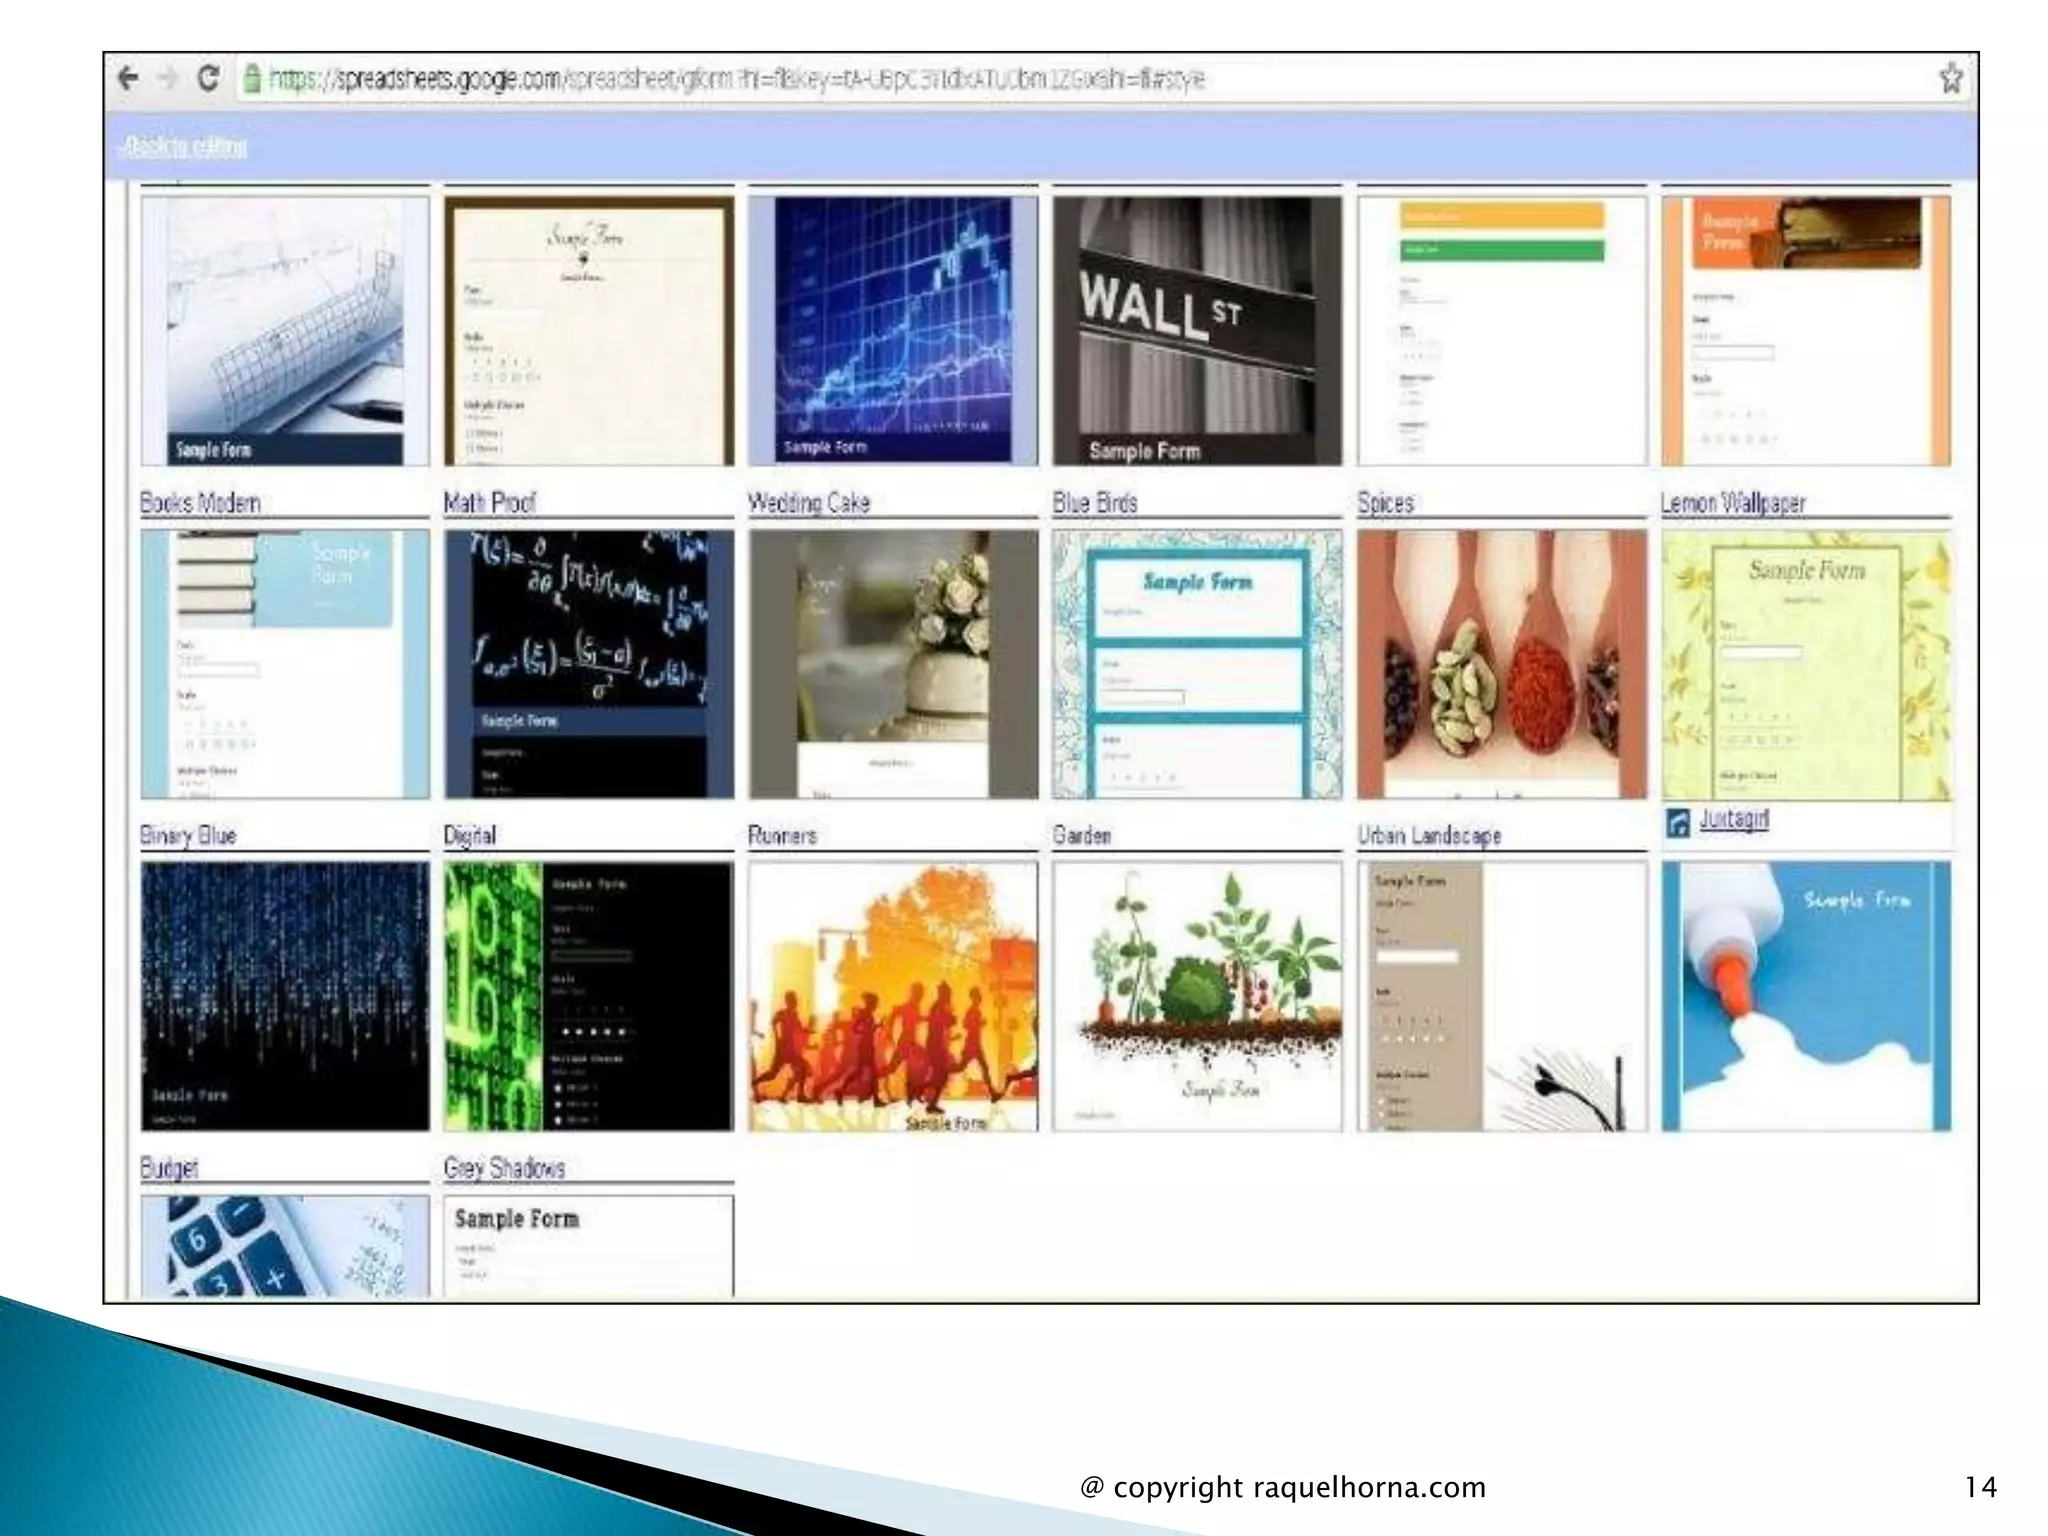Screen dimensions: 2048x1536
Task: Select the Blue Birds theme thumbnail
Action: (x=1197, y=664)
